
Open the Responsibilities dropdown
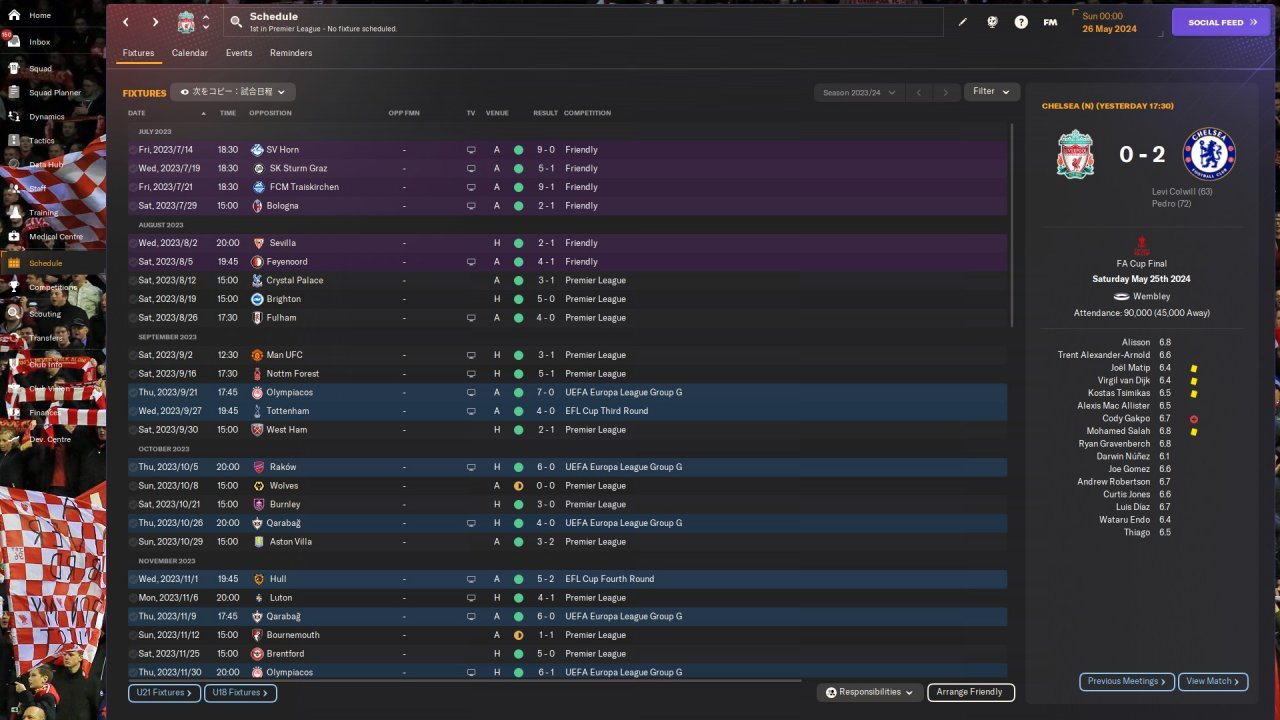pos(869,692)
